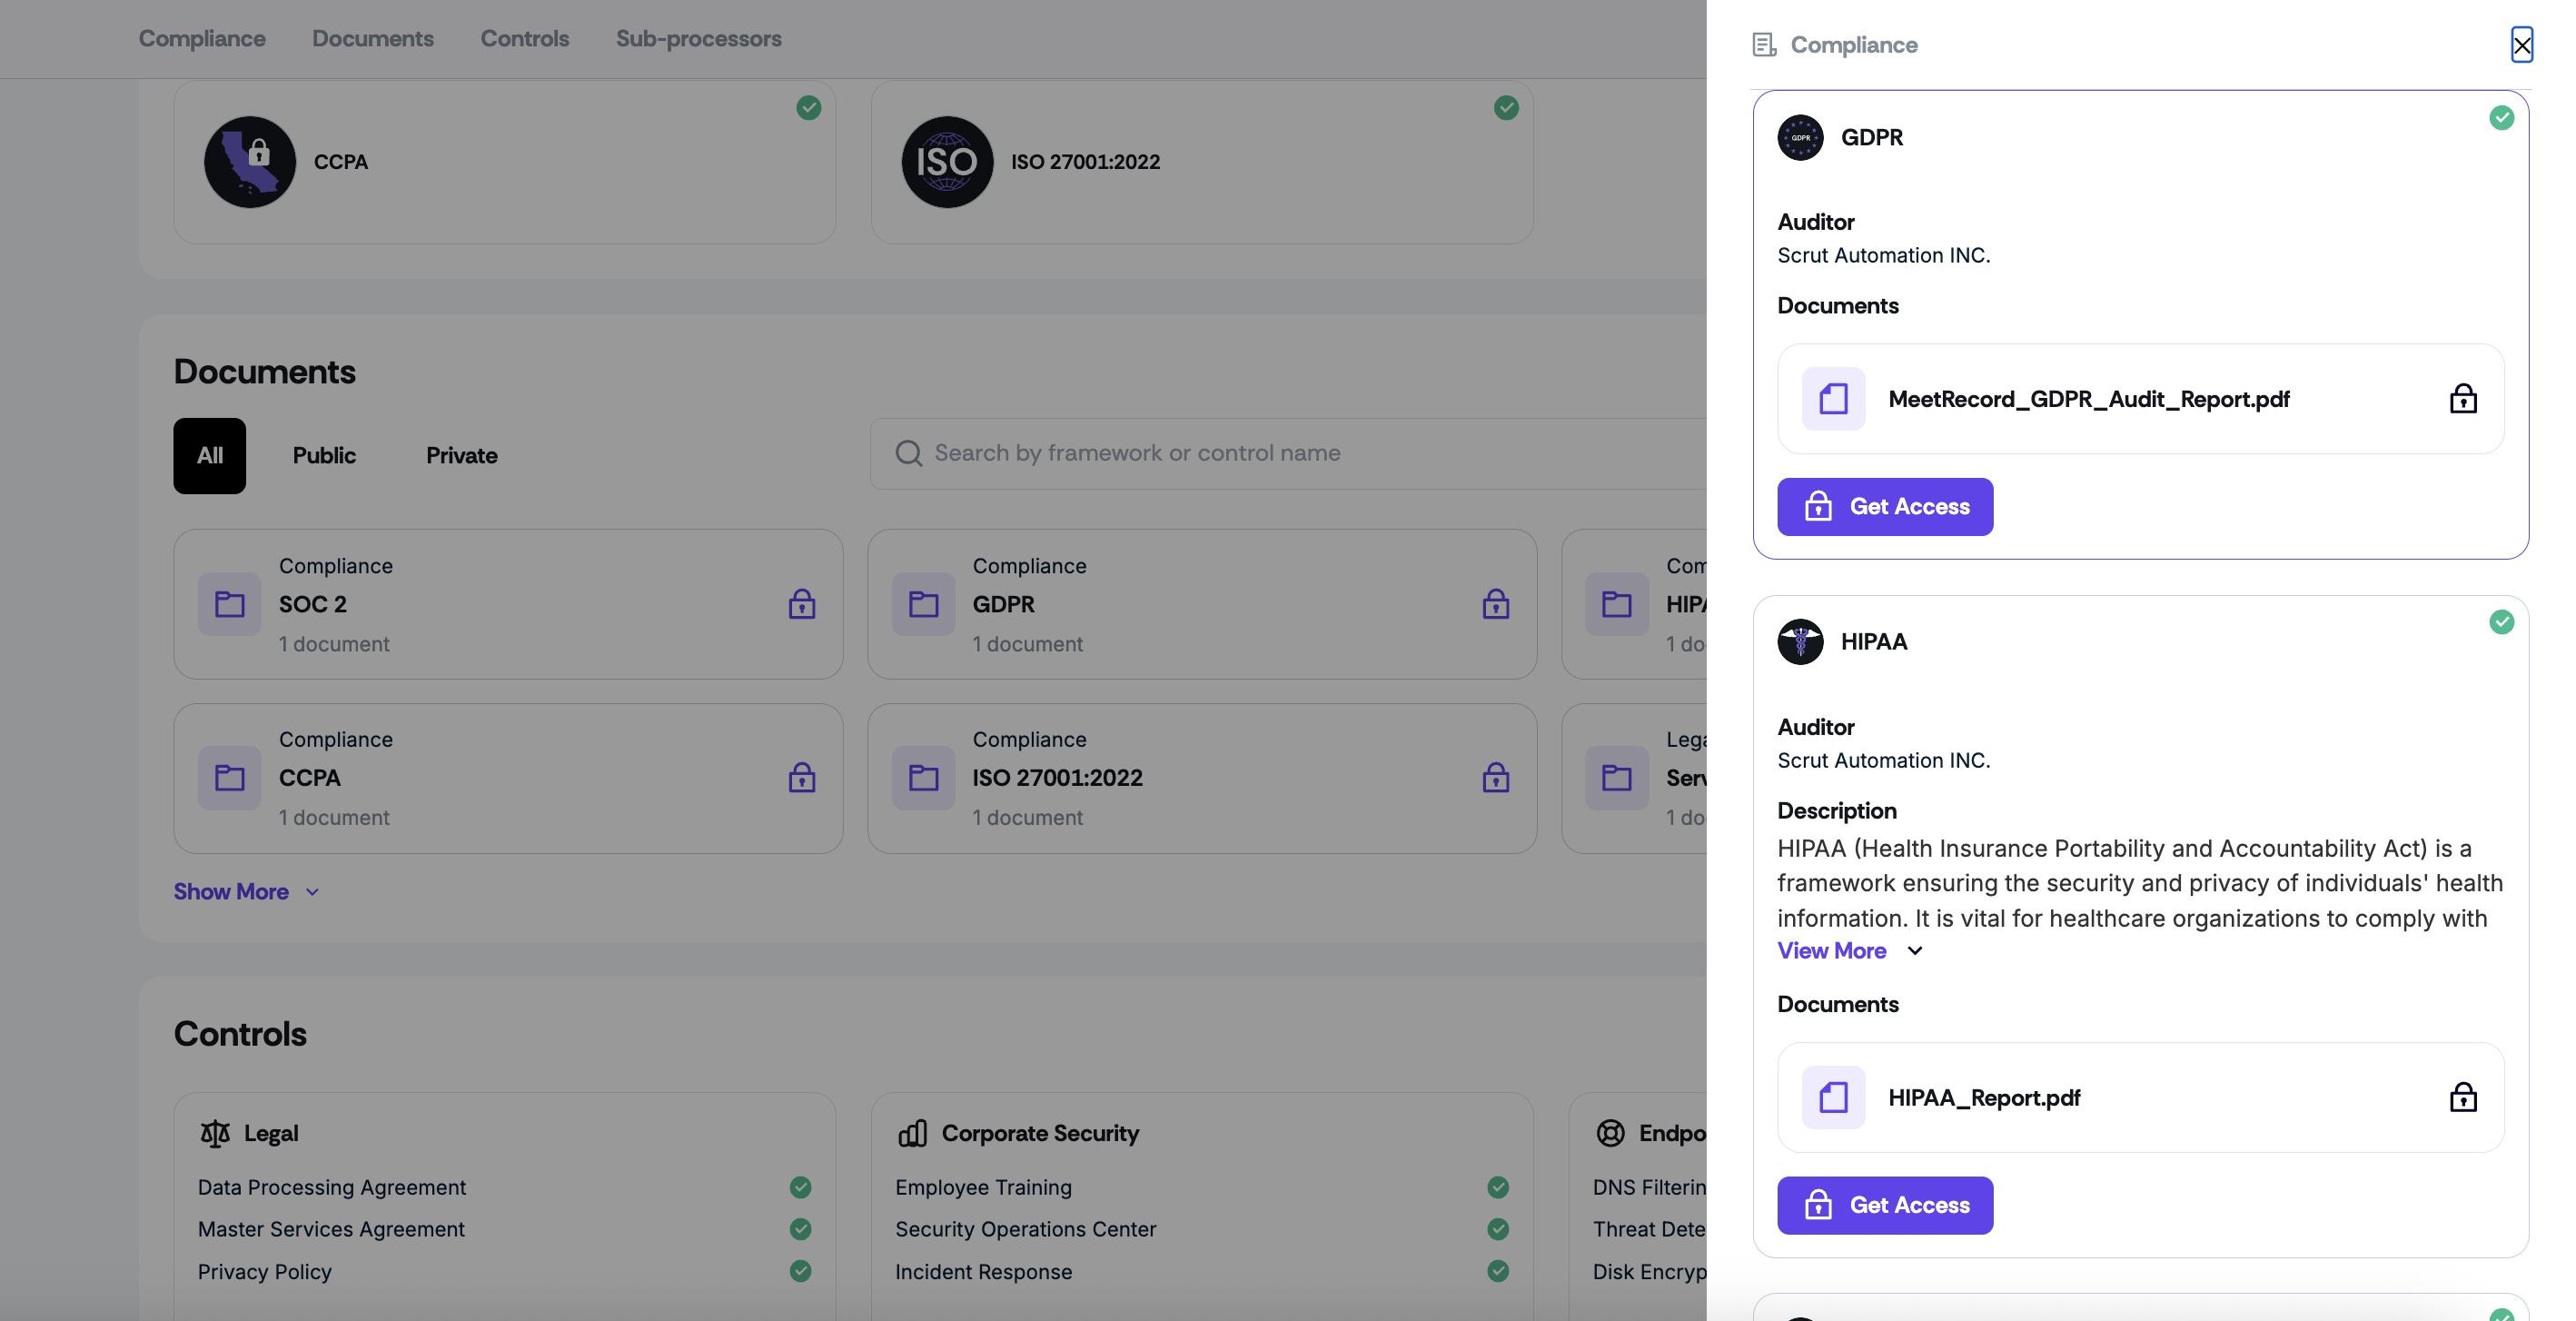Focus the framework or control search field
The height and width of the screenshot is (1321, 2576).
point(1300,453)
